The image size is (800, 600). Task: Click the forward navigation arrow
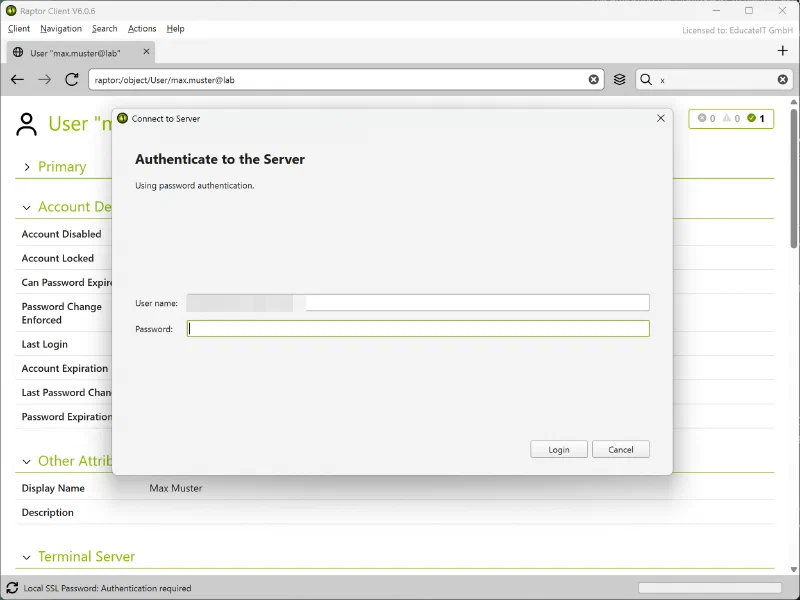point(44,80)
